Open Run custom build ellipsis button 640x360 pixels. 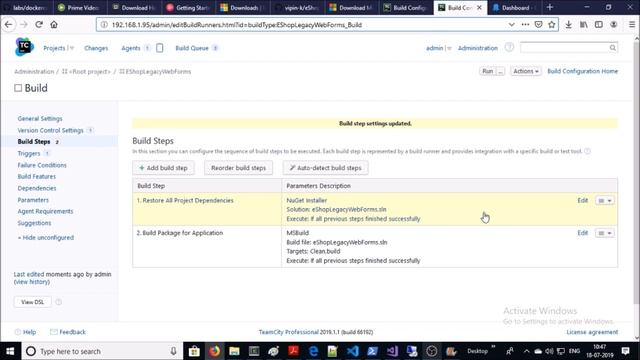click(500, 71)
